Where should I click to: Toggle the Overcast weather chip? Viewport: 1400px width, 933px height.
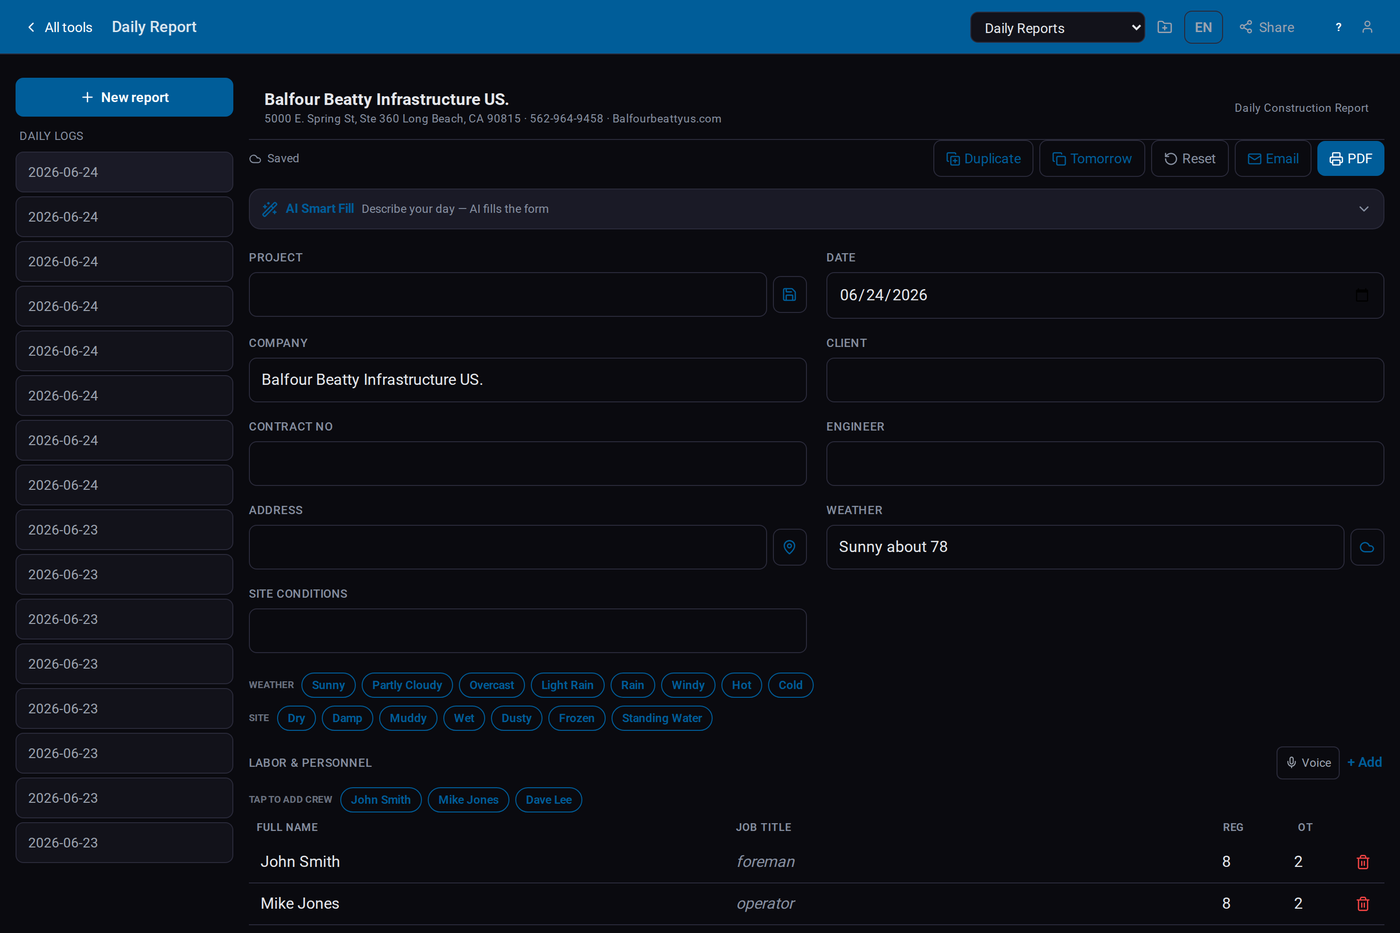(492, 685)
